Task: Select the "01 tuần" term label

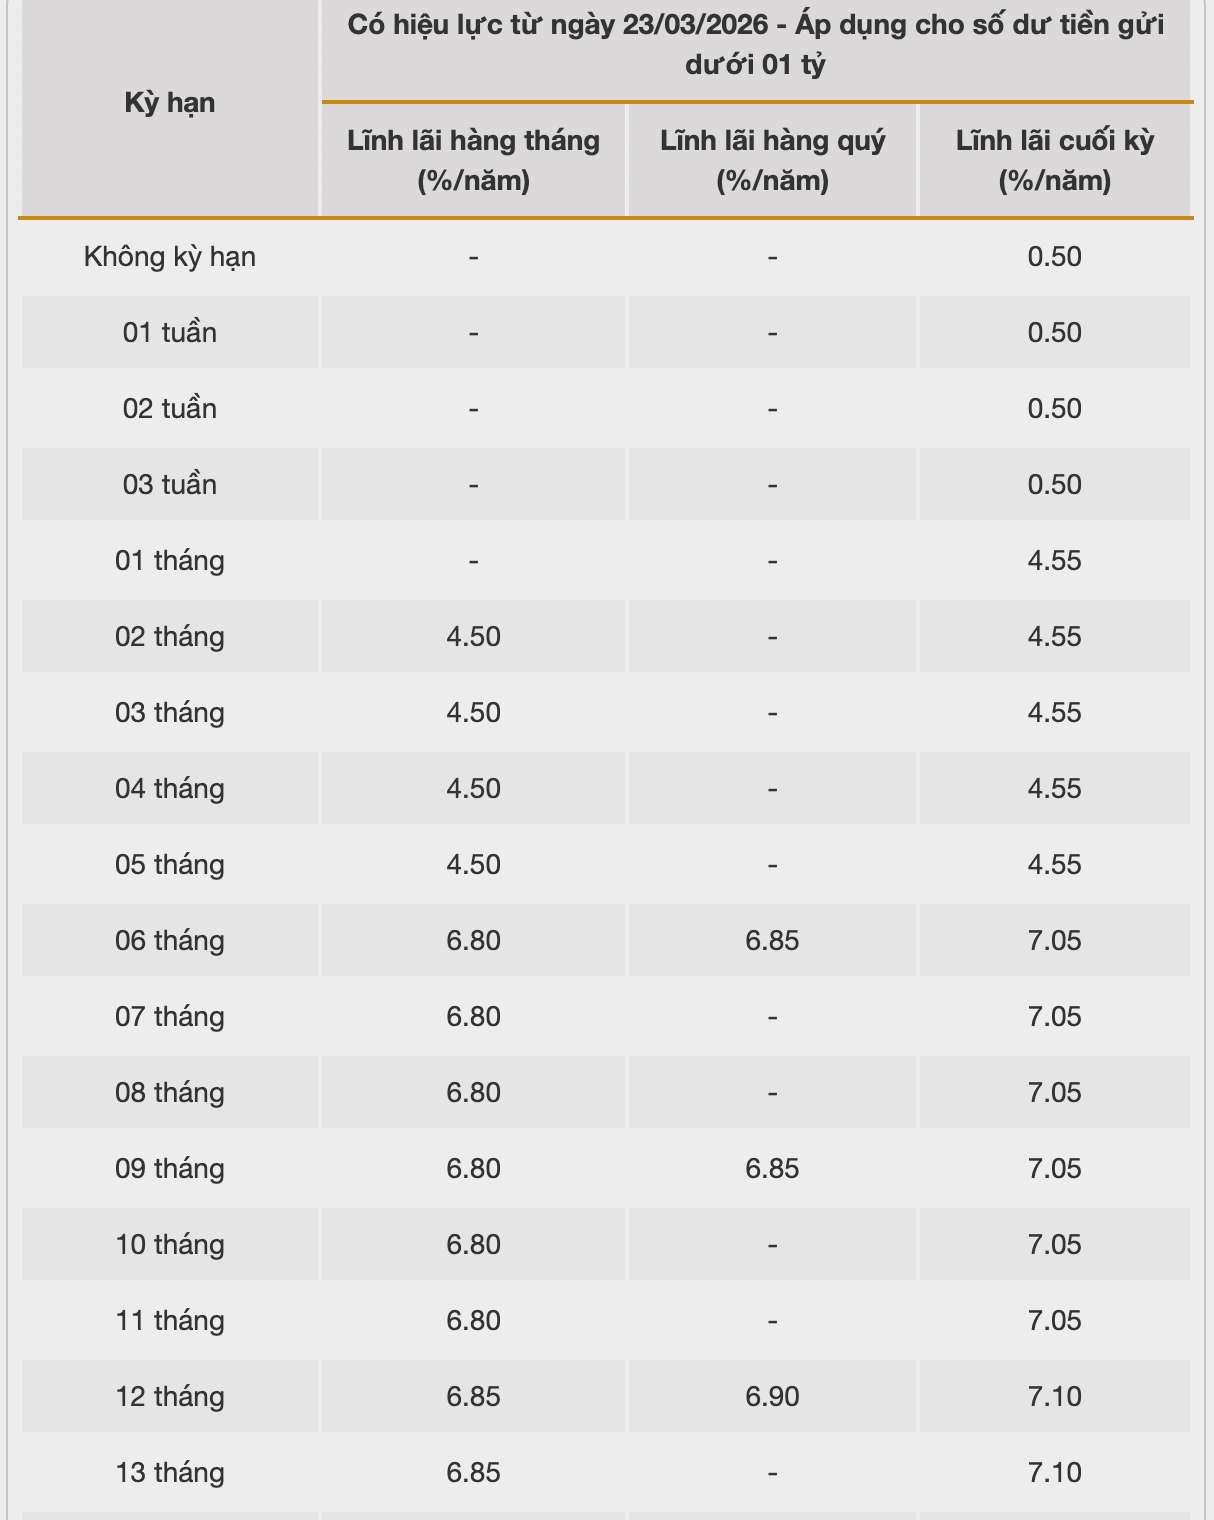Action: tap(170, 333)
